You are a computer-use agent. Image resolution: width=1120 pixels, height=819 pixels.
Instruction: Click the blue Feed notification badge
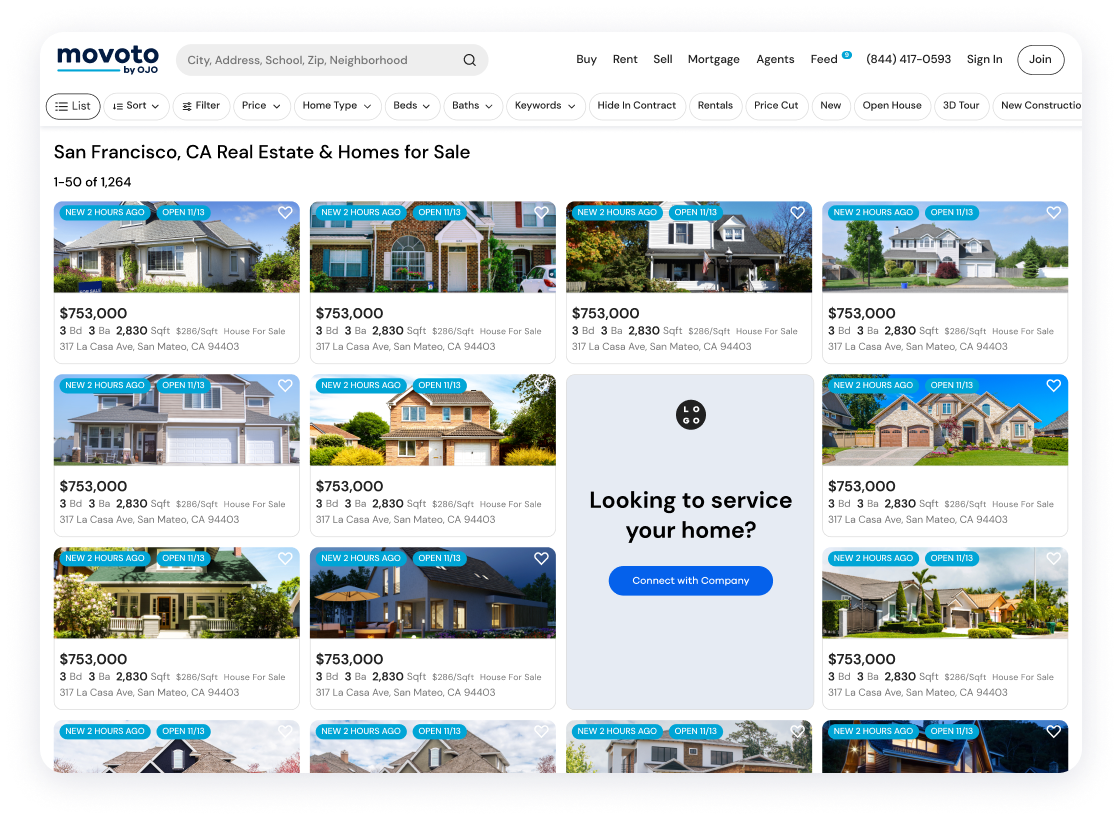(846, 55)
